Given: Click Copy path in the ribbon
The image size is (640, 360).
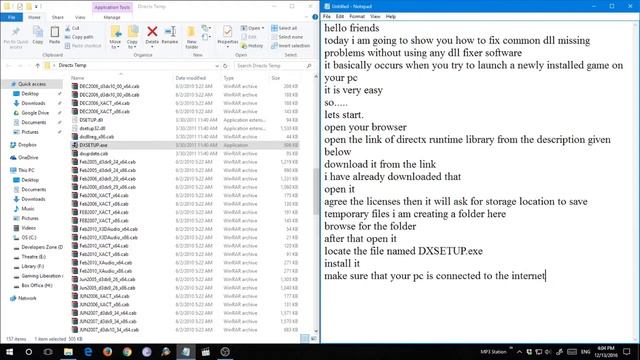Looking at the screenshot, I should (79, 37).
